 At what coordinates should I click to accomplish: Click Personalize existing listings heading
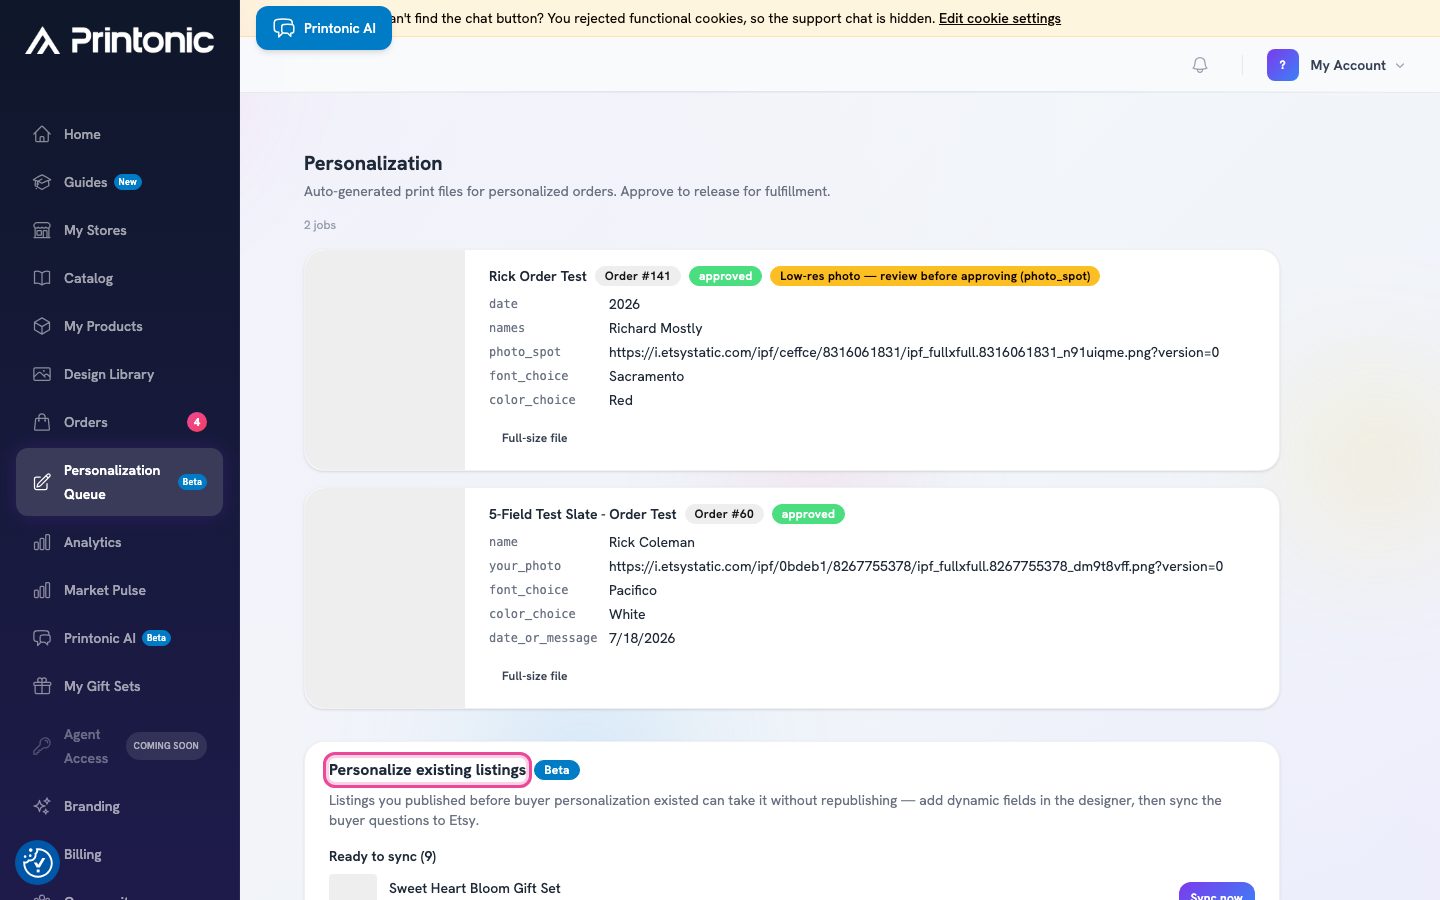[427, 770]
